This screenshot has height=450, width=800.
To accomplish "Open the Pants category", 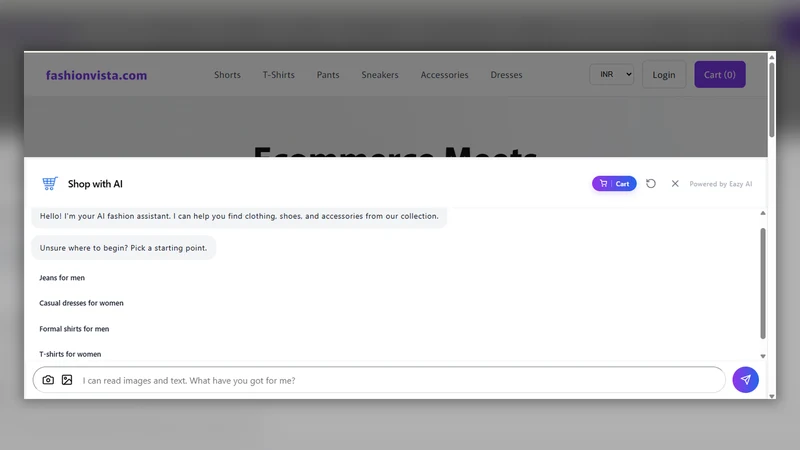I will tap(328, 74).
